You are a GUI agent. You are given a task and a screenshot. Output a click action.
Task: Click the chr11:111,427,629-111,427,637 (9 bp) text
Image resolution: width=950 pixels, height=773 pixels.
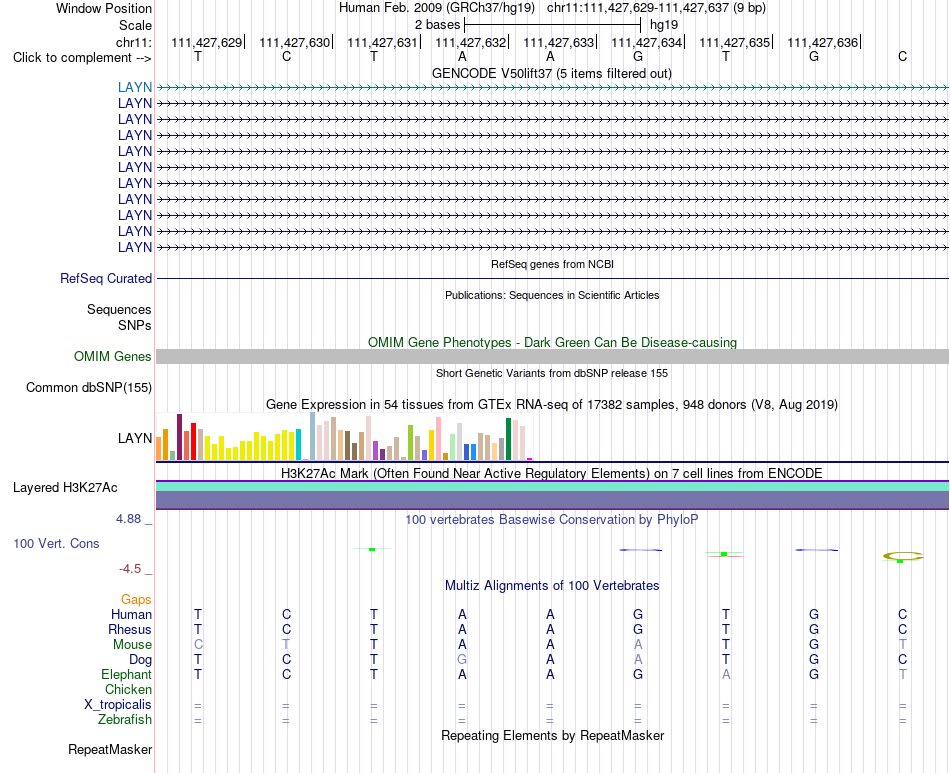click(656, 8)
